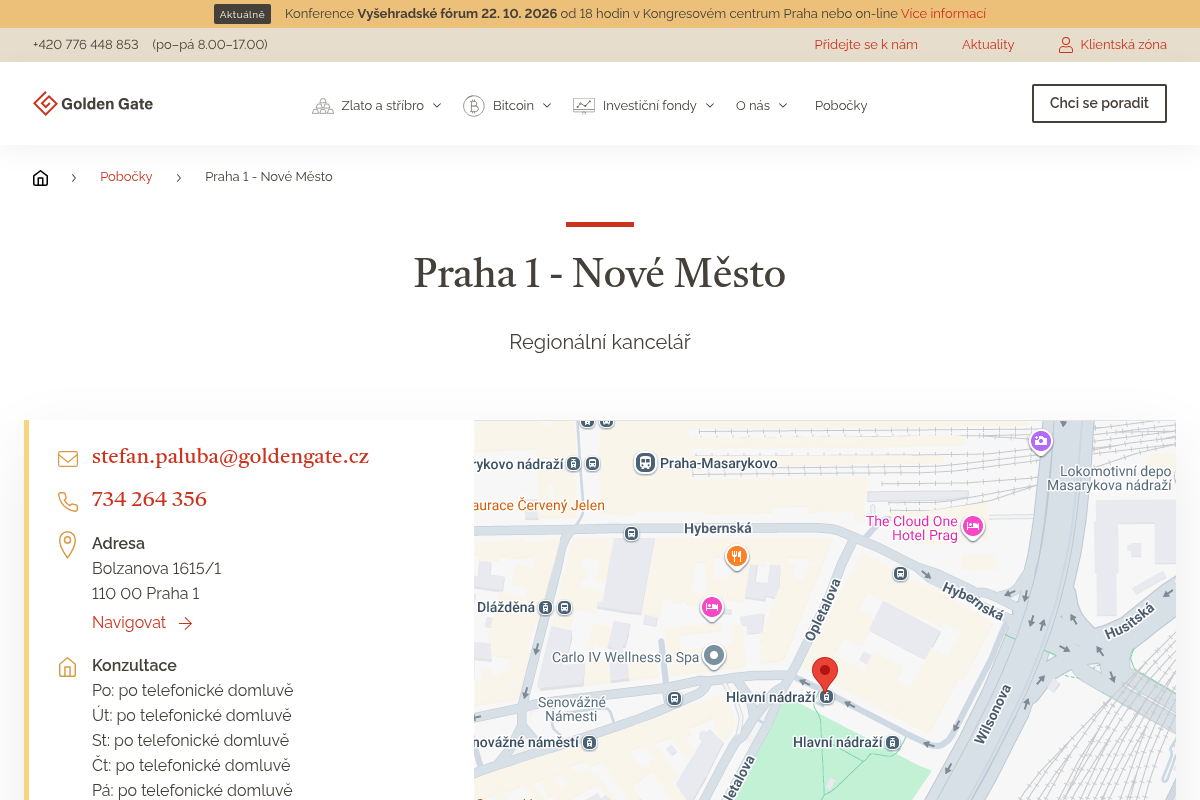Click the pink hotel marker near Dlážděná
The width and height of the screenshot is (1200, 800).
pos(711,607)
